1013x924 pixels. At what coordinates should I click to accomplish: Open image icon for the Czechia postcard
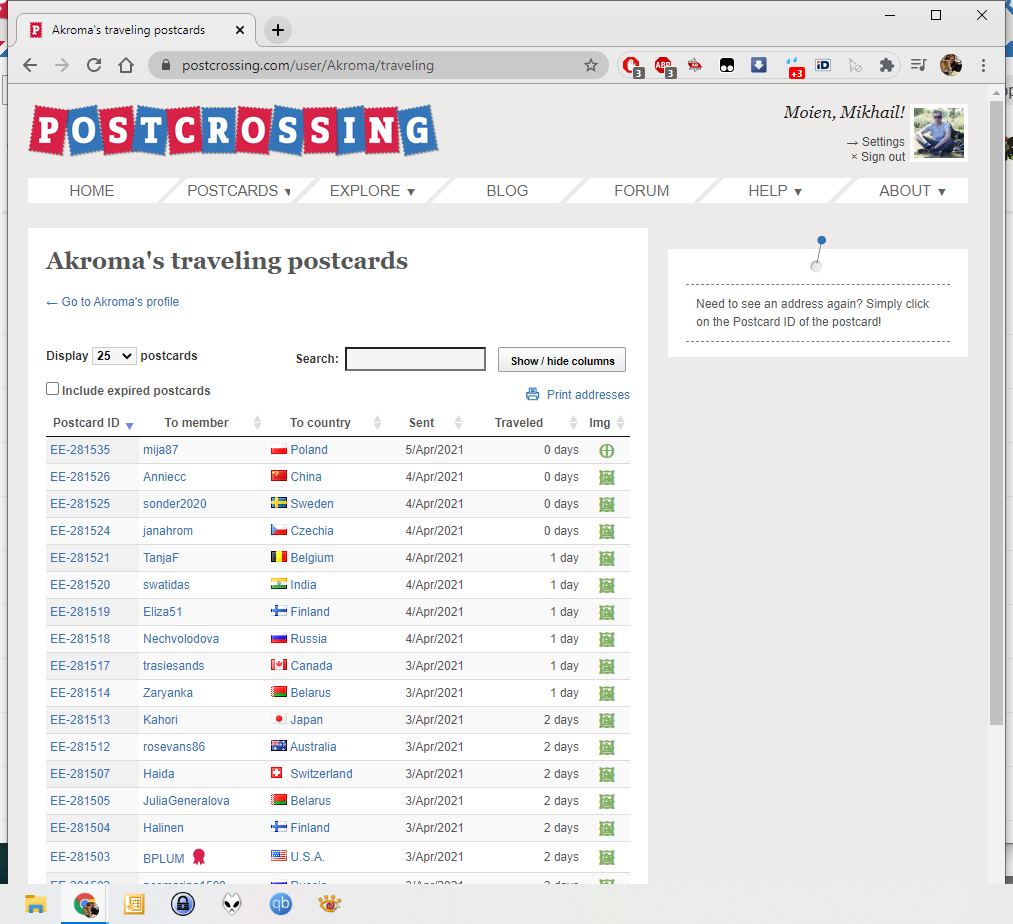pyautogui.click(x=607, y=532)
